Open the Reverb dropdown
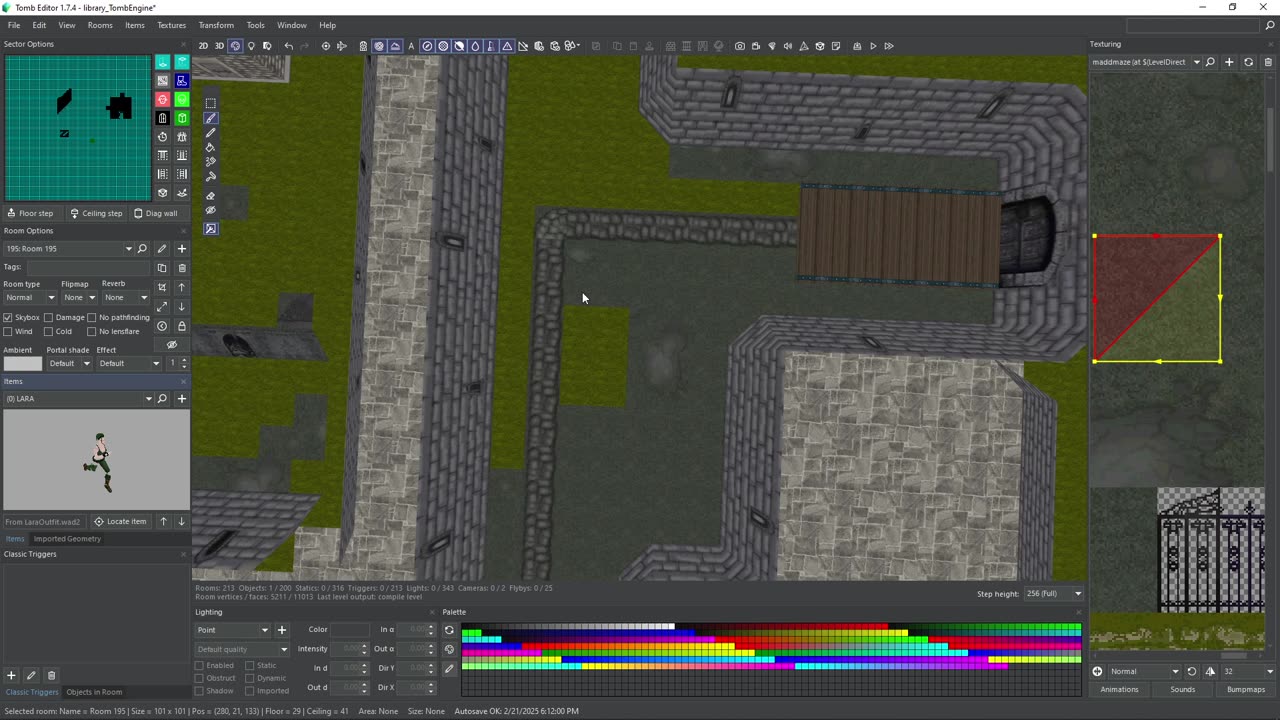Viewport: 1280px width, 720px height. [x=127, y=297]
